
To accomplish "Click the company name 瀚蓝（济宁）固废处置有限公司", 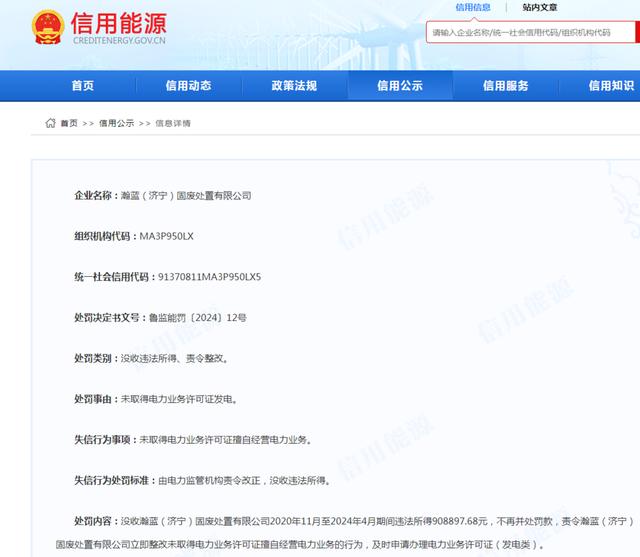I will (185, 195).
